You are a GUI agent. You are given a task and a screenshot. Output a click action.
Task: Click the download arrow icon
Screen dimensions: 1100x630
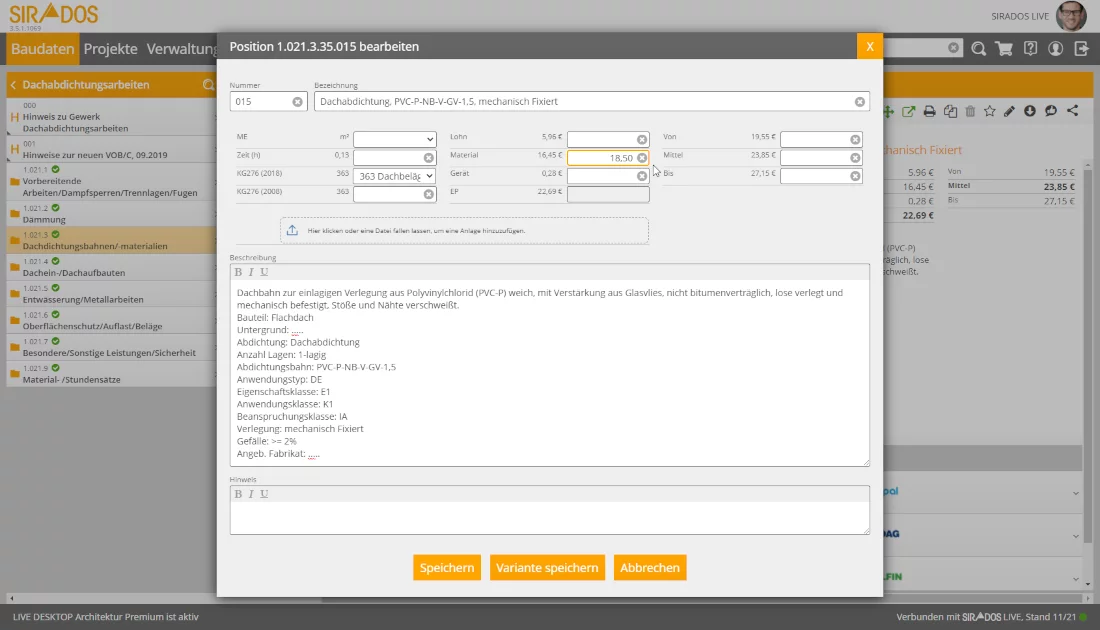(x=1030, y=111)
